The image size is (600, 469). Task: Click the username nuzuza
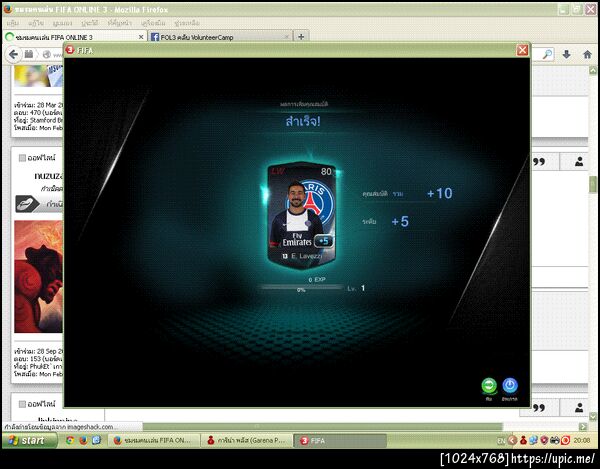(48, 176)
